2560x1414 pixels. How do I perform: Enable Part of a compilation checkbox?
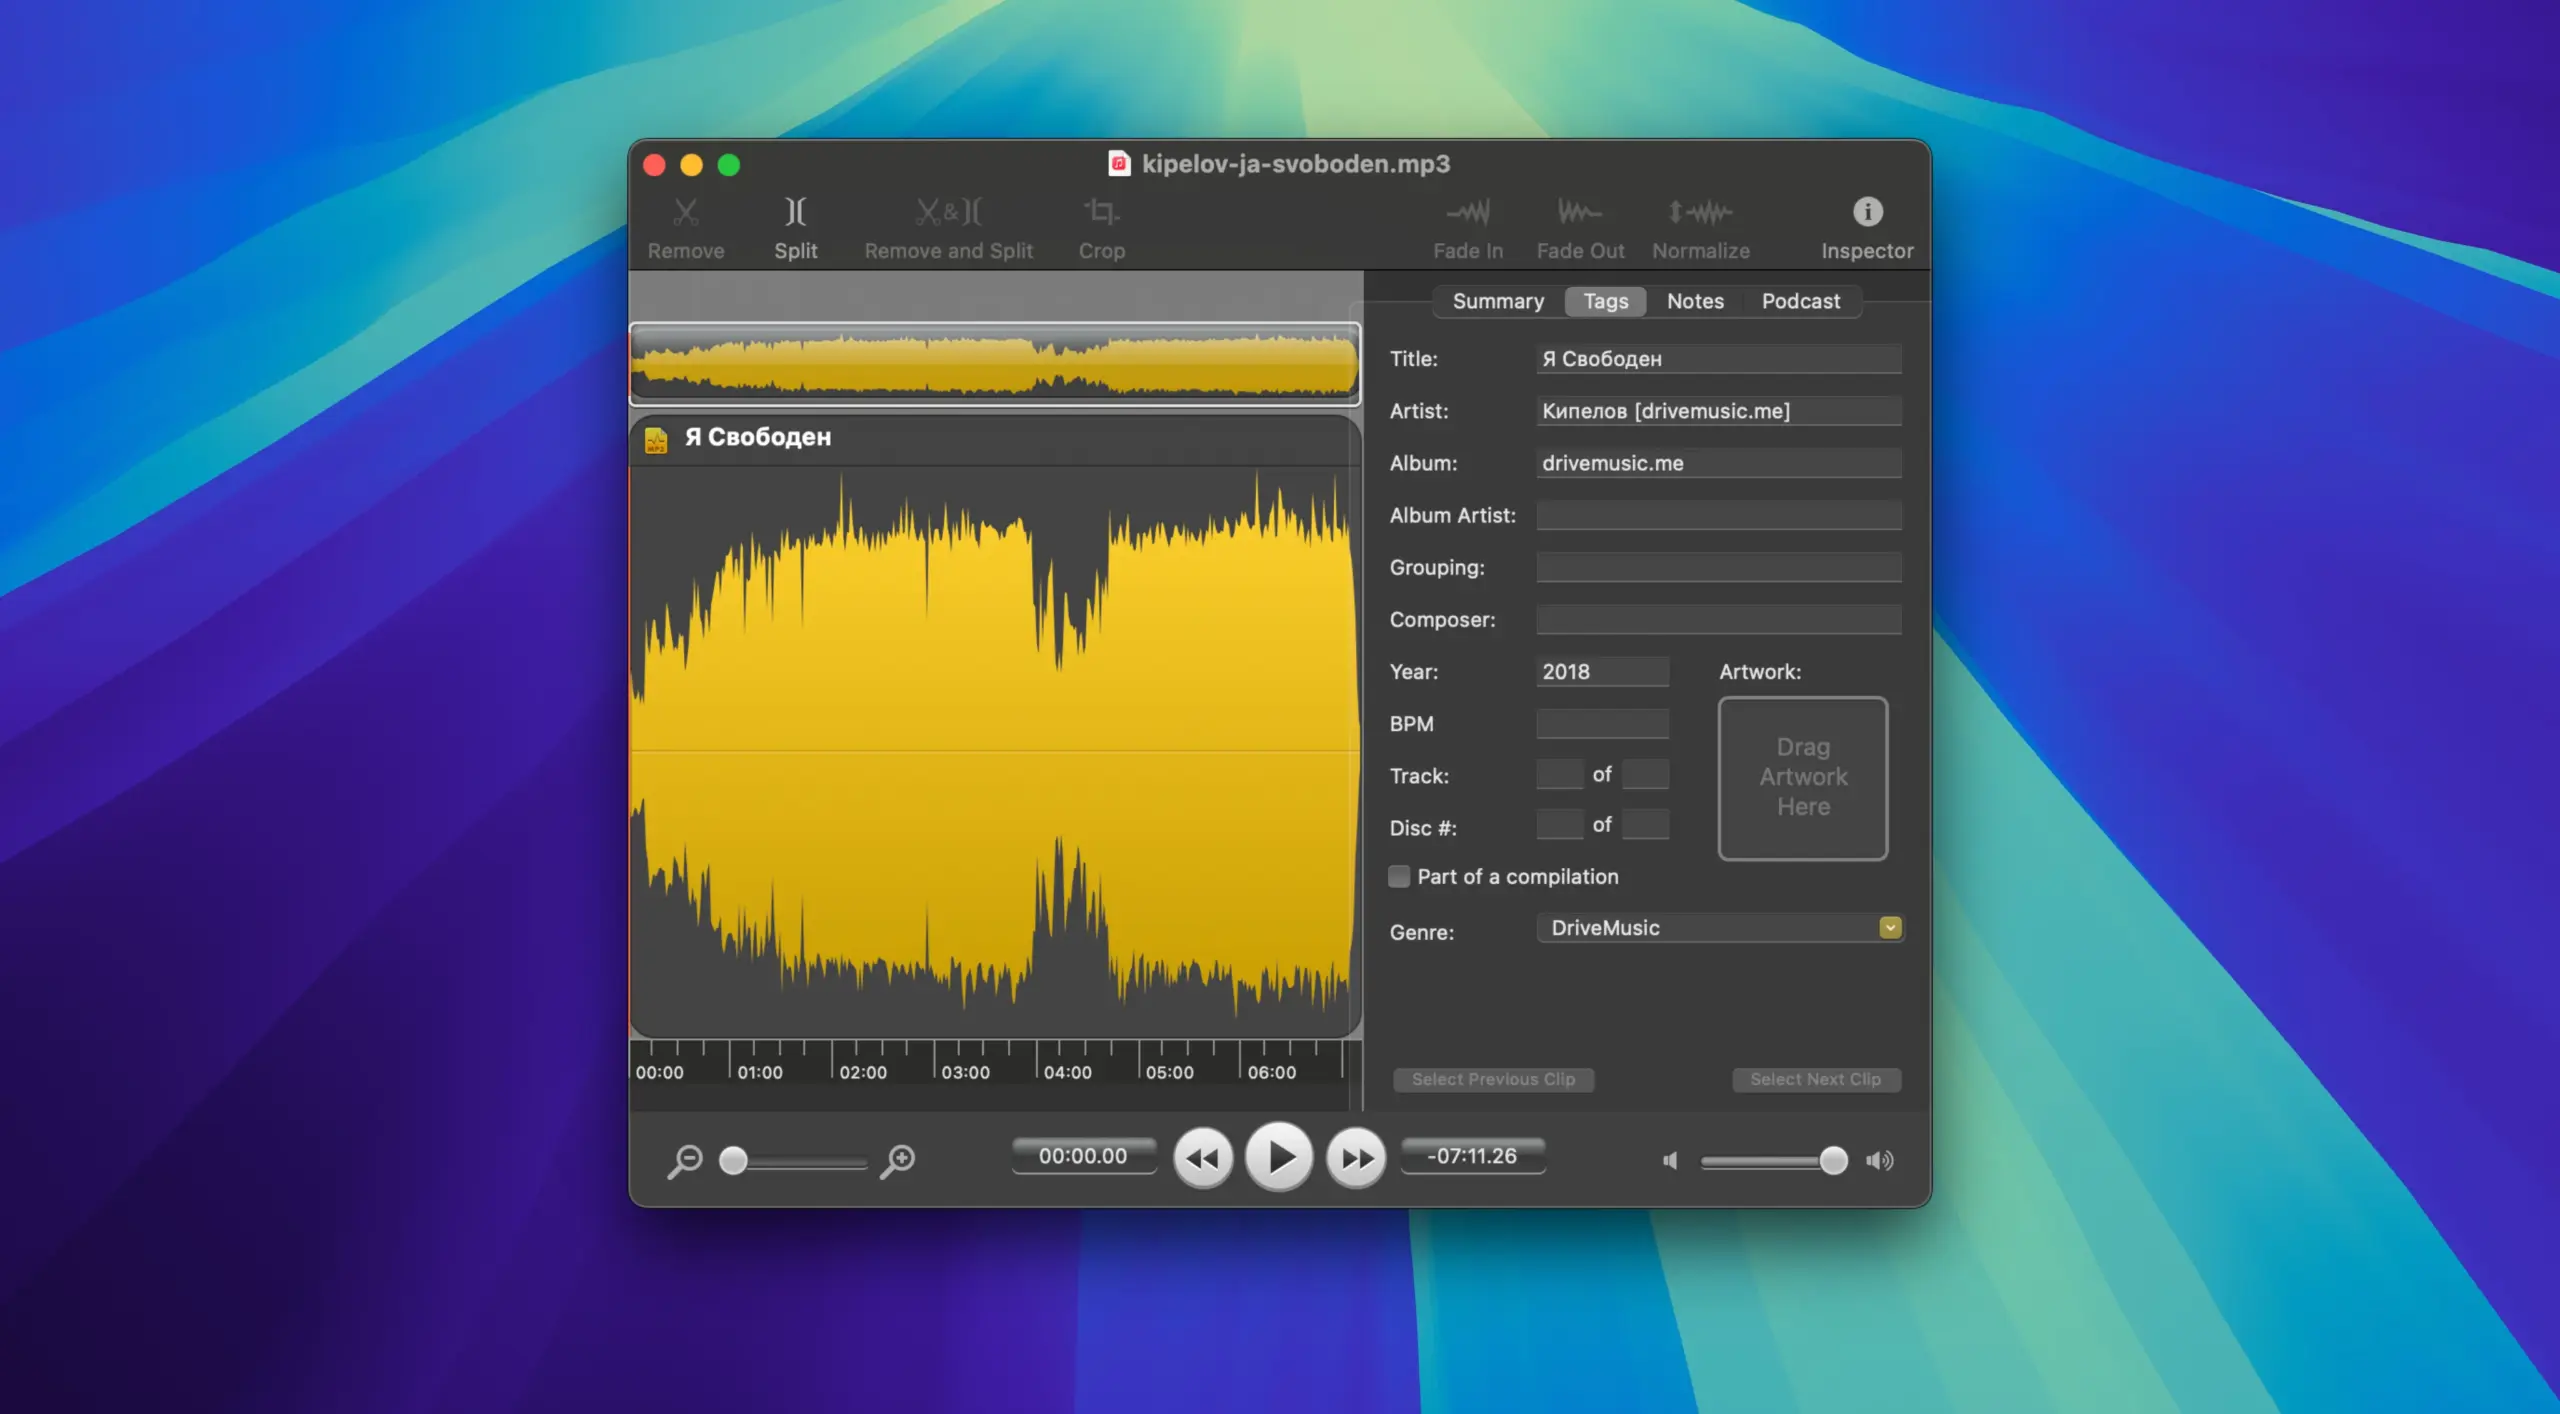point(1399,876)
